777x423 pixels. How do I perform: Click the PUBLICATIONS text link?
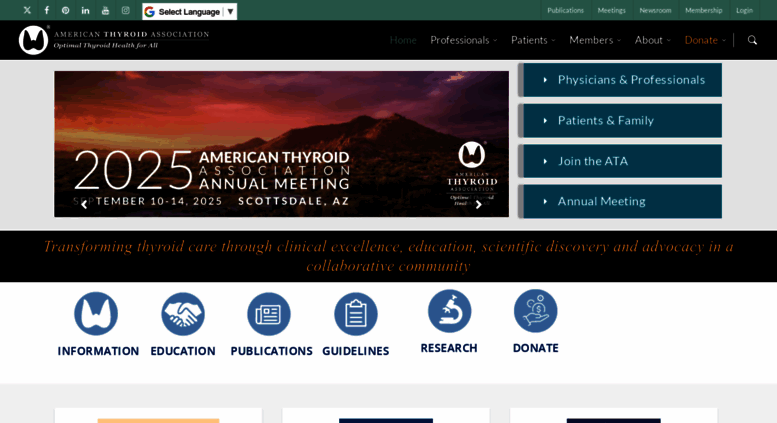pos(272,351)
